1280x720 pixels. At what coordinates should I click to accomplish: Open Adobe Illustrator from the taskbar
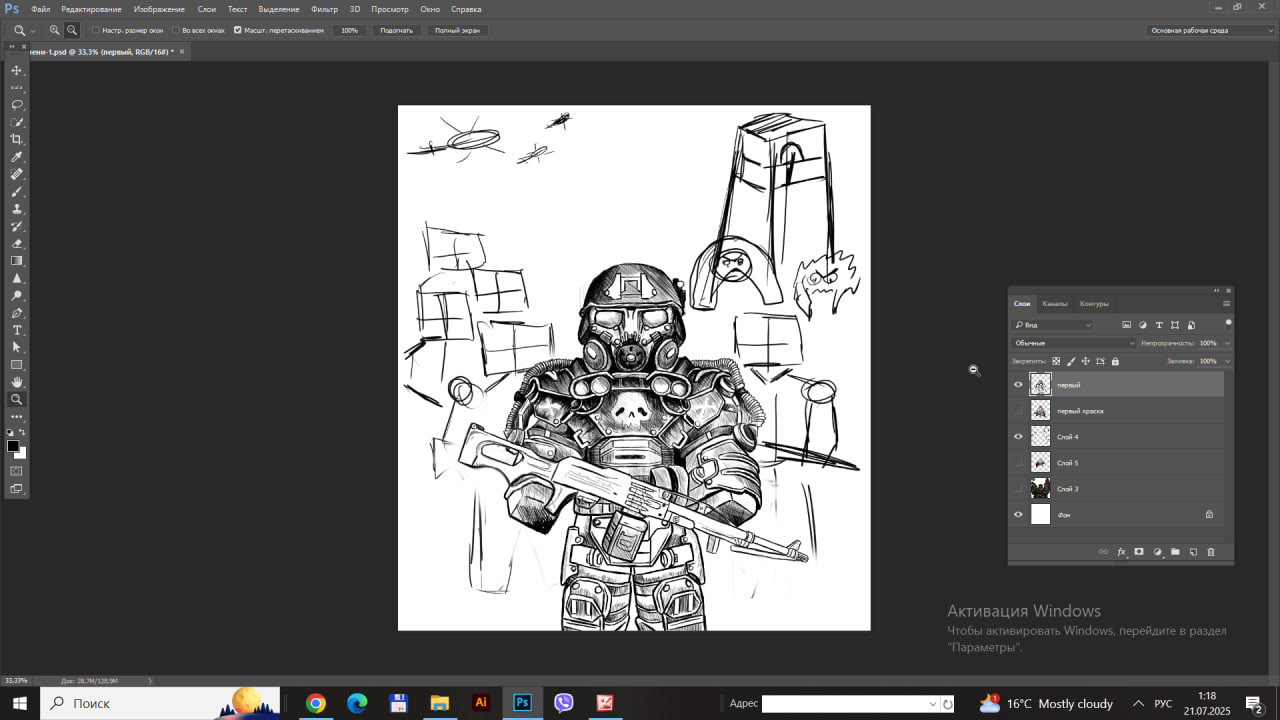pyautogui.click(x=481, y=703)
